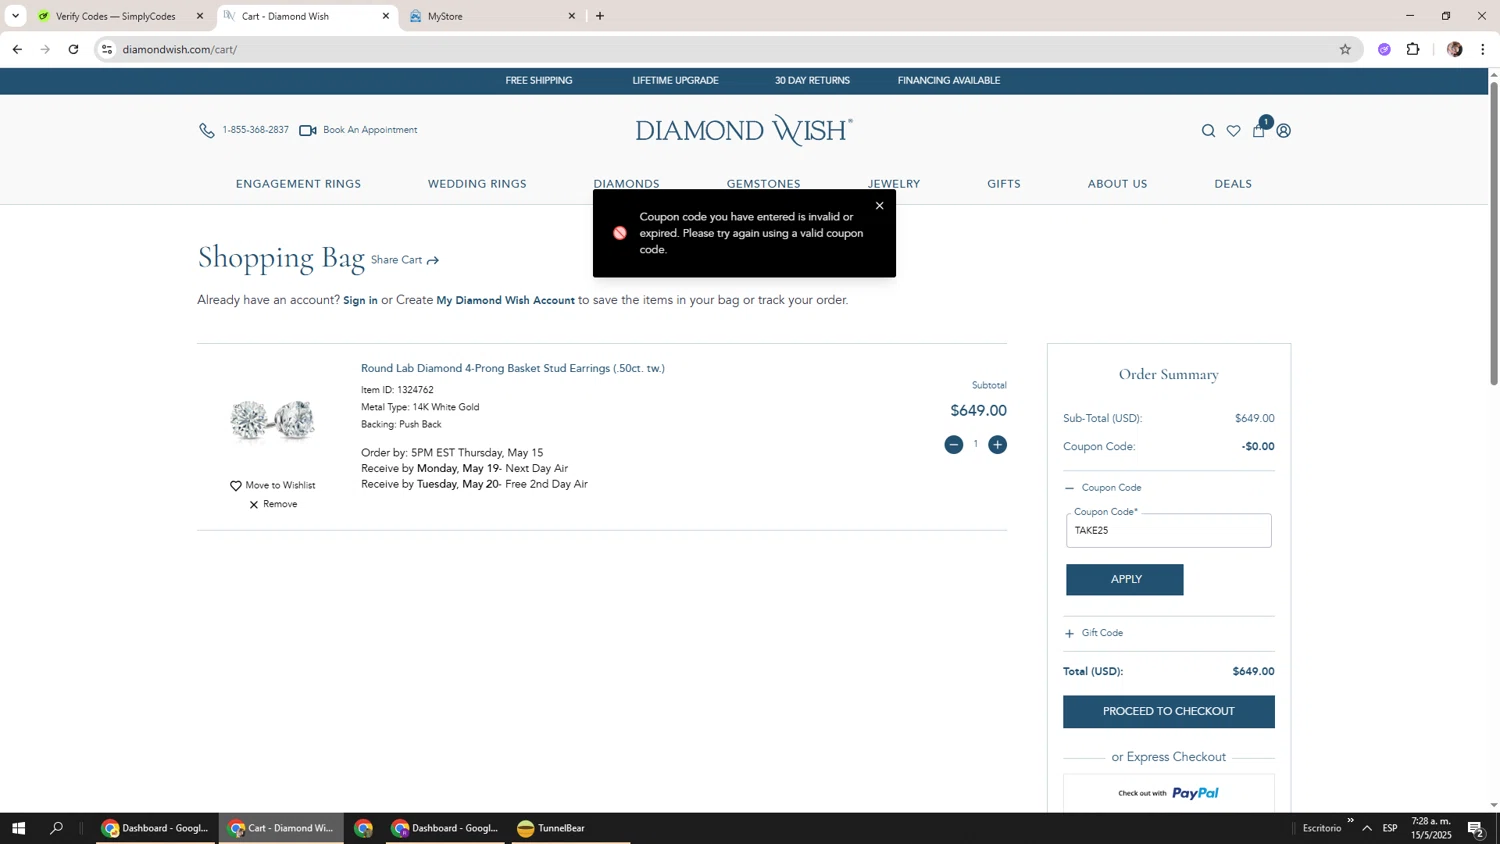This screenshot has width=1500, height=844.
Task: Open the Engagement Rings menu
Action: click(298, 184)
